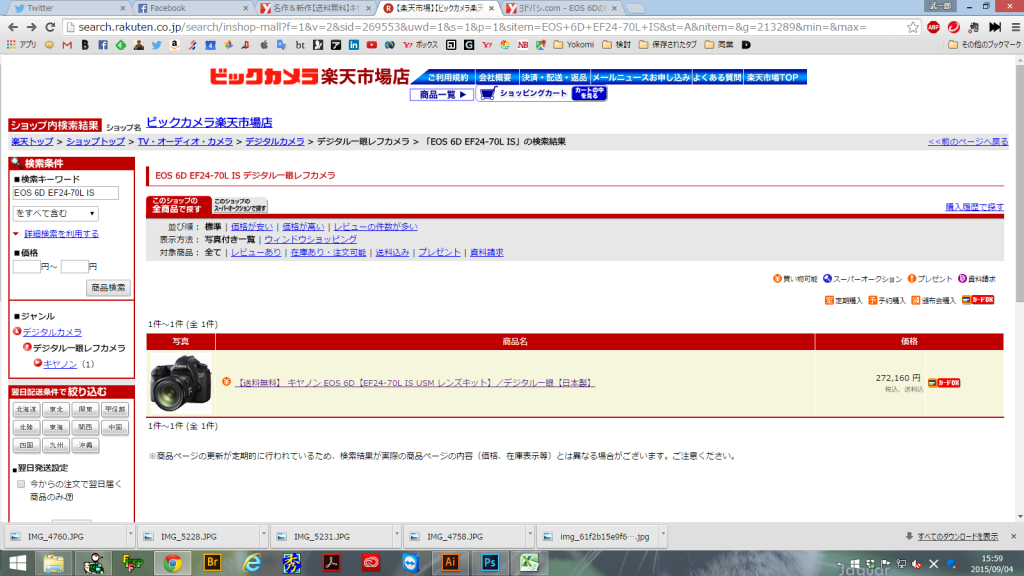
Task: Open the Yokomi bookmarks folder
Action: [x=573, y=45]
